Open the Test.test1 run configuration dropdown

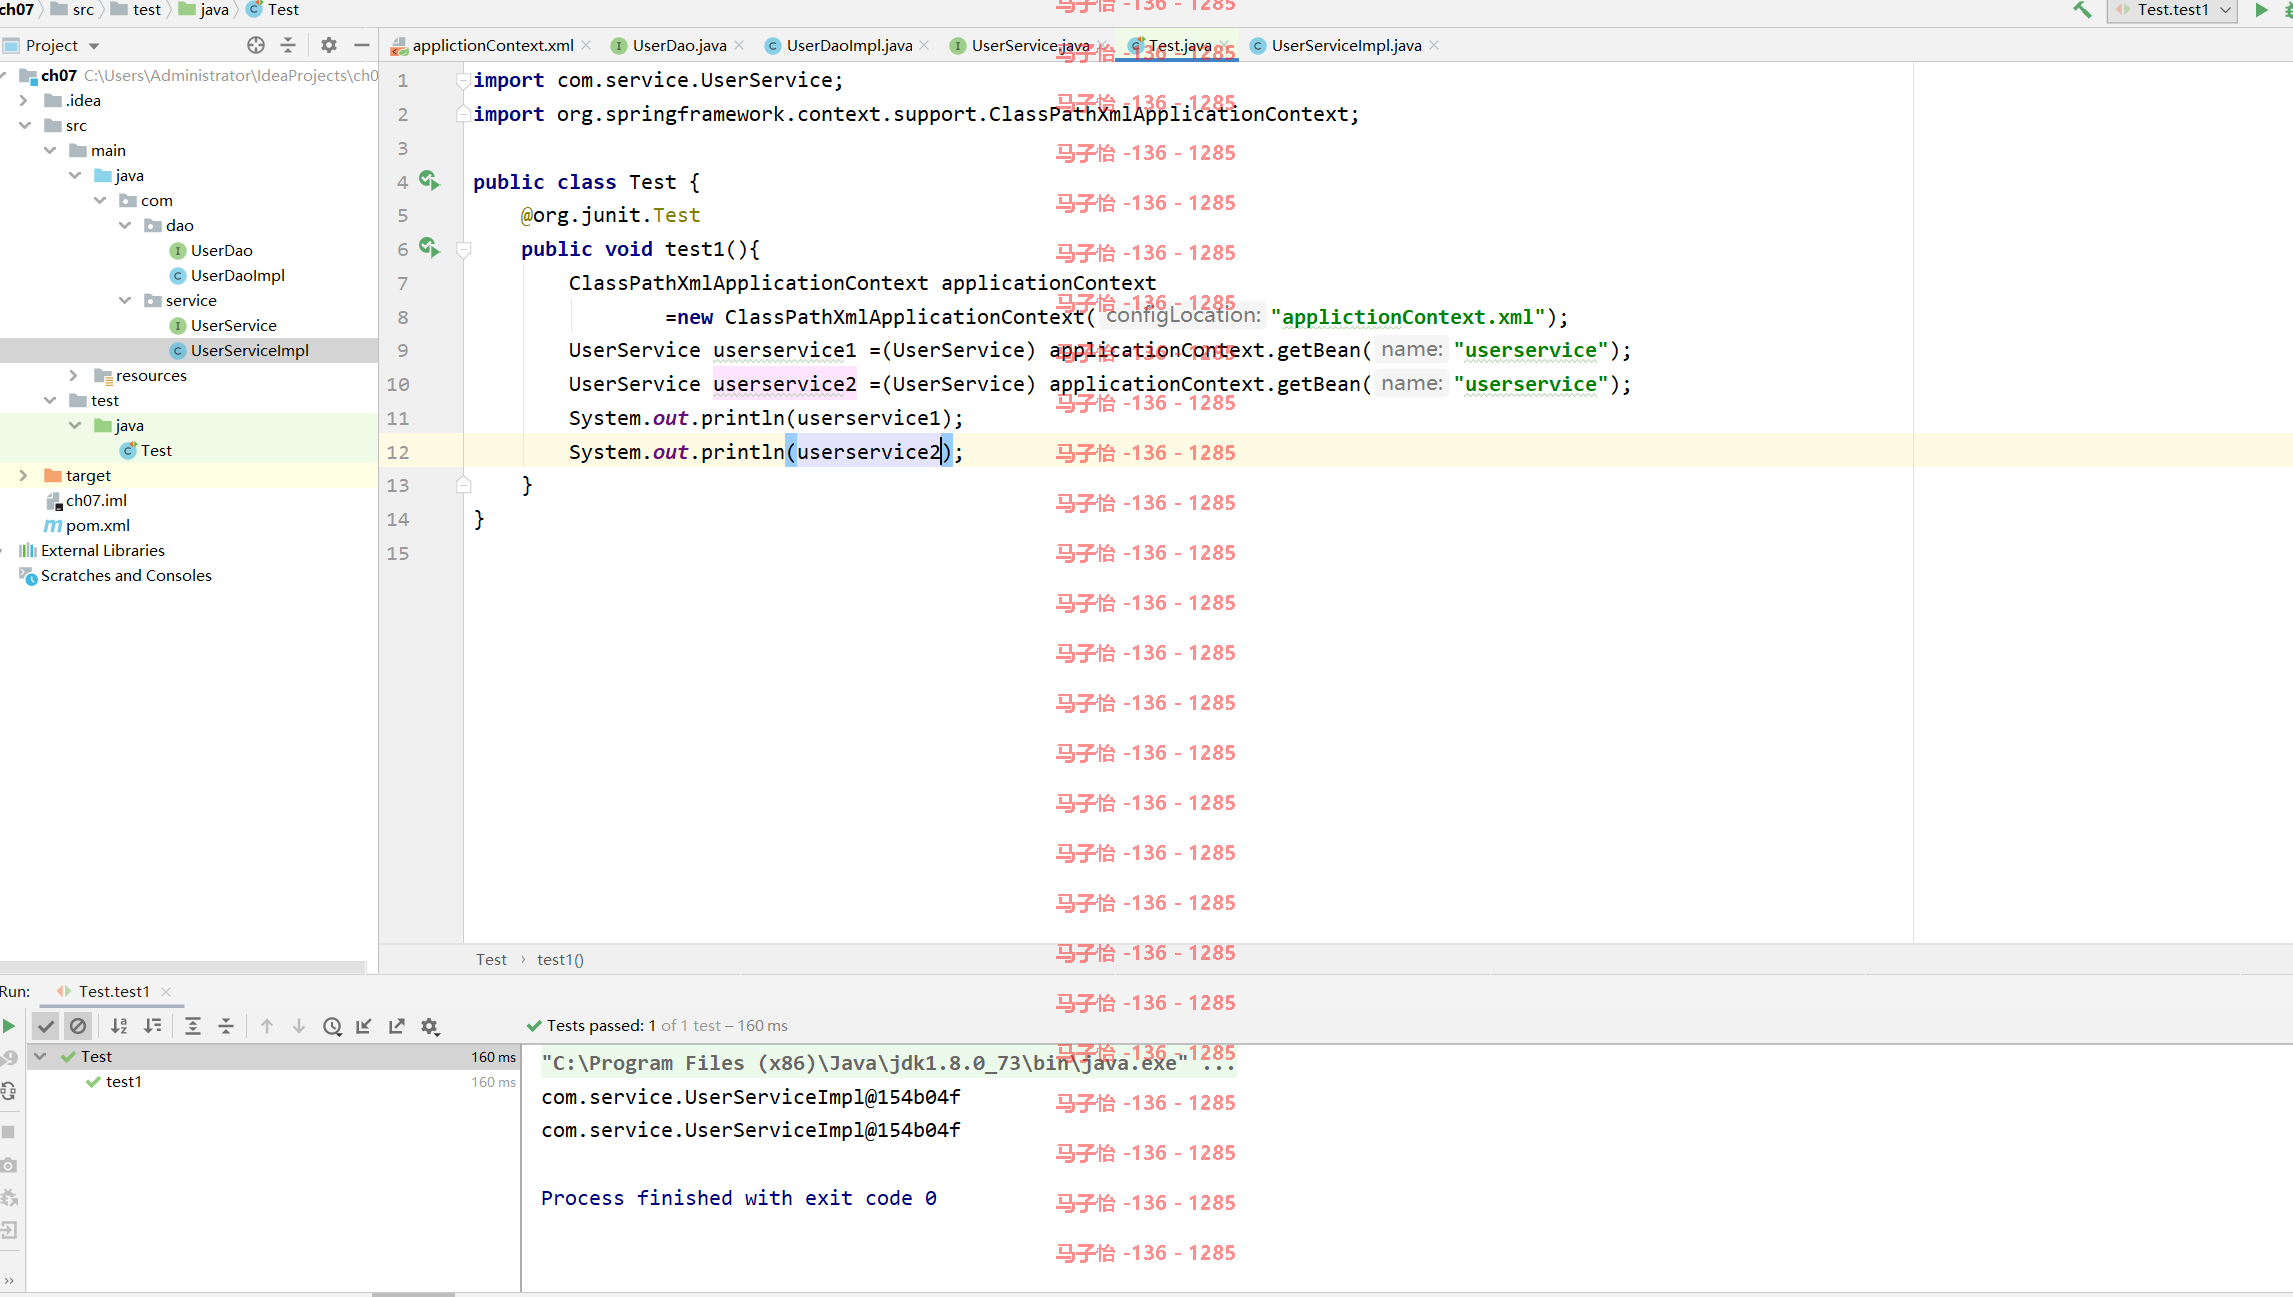click(x=2173, y=10)
